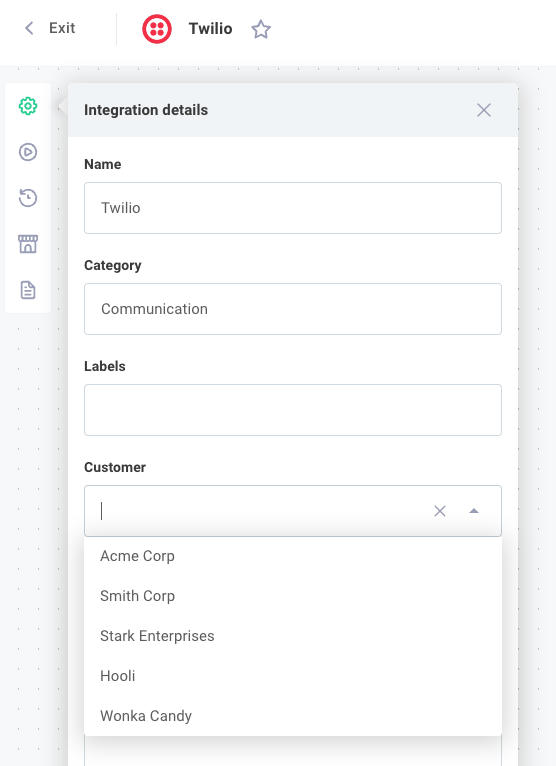Click the Twilio title text

[x=210, y=29]
